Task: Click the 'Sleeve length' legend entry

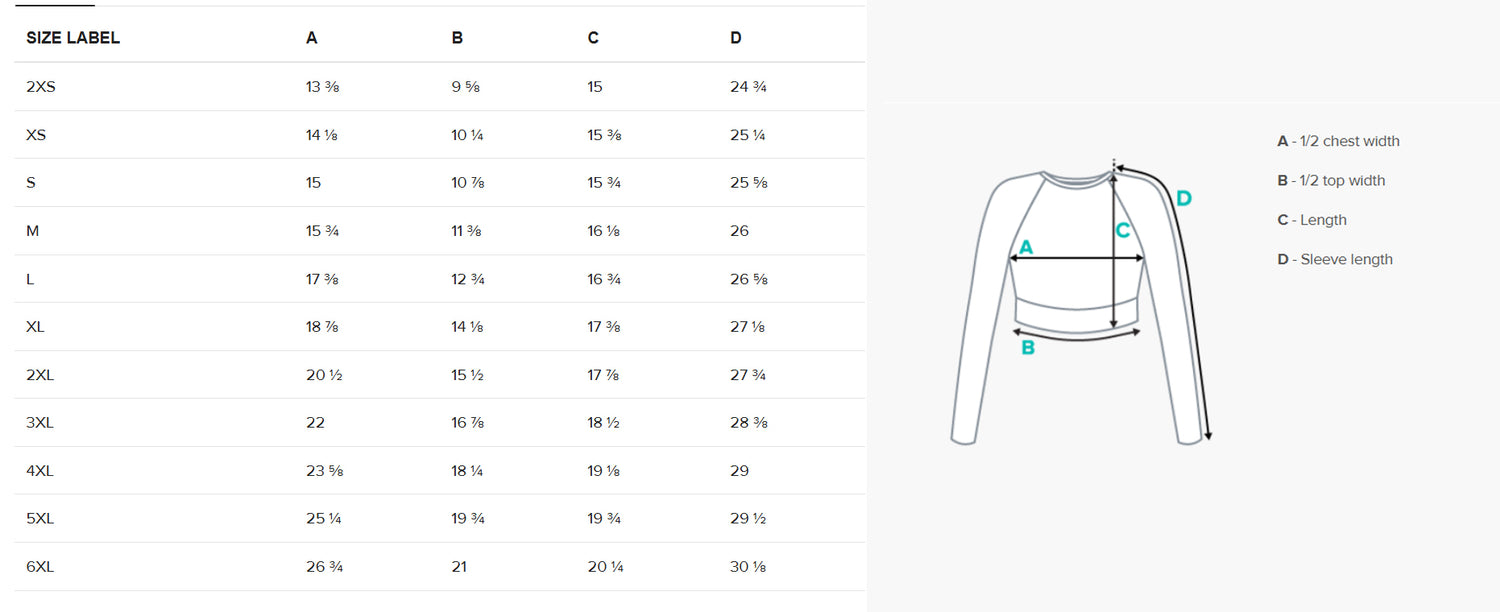Action: (1335, 259)
